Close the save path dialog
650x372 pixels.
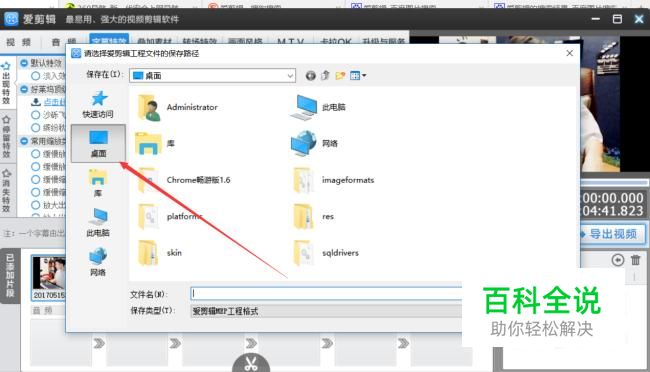(570, 53)
